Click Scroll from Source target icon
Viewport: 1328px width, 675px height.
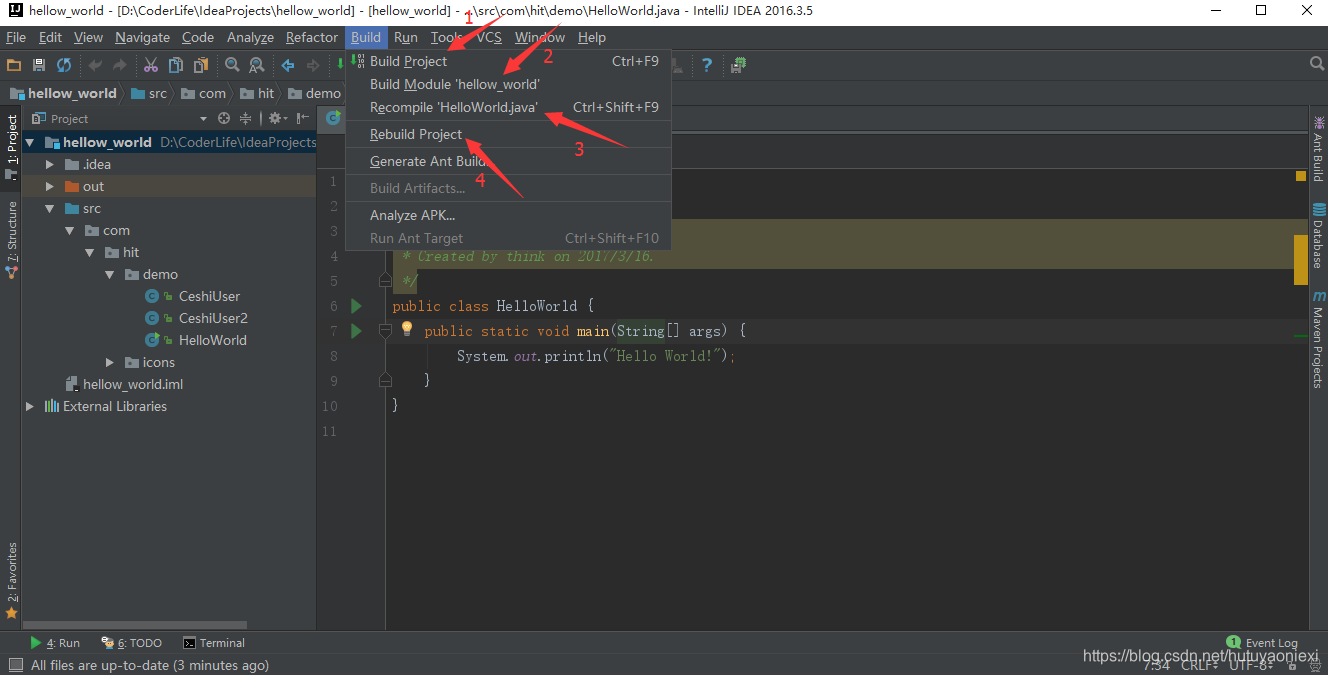(224, 118)
